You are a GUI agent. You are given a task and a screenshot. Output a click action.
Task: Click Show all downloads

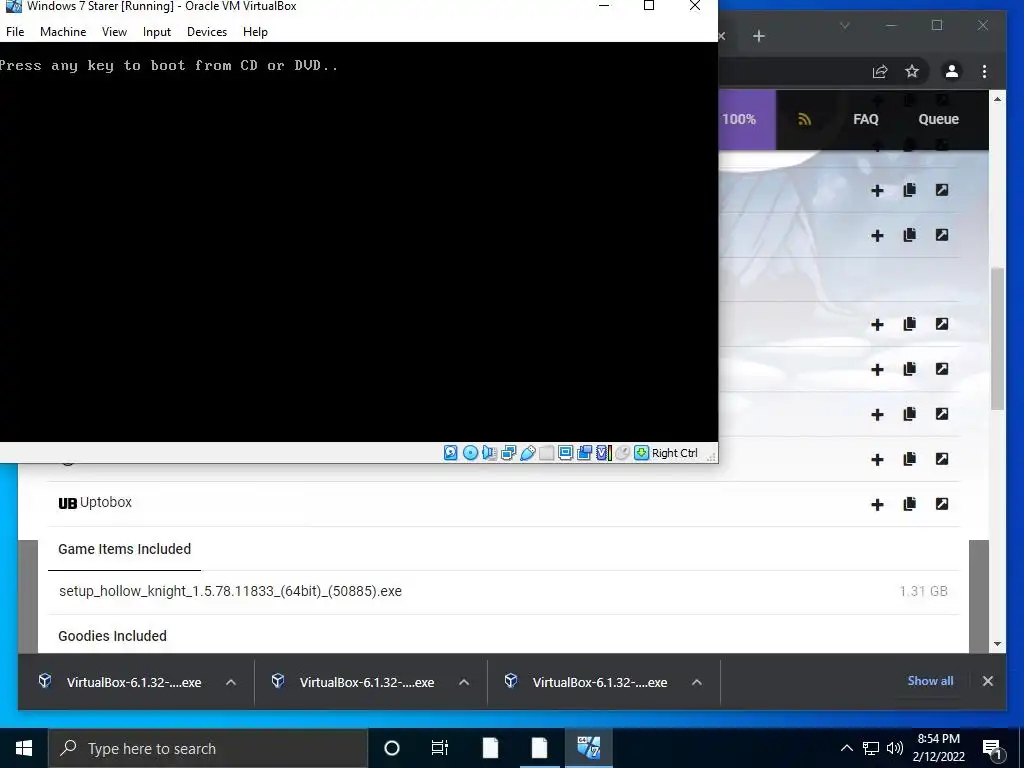pyautogui.click(x=930, y=681)
